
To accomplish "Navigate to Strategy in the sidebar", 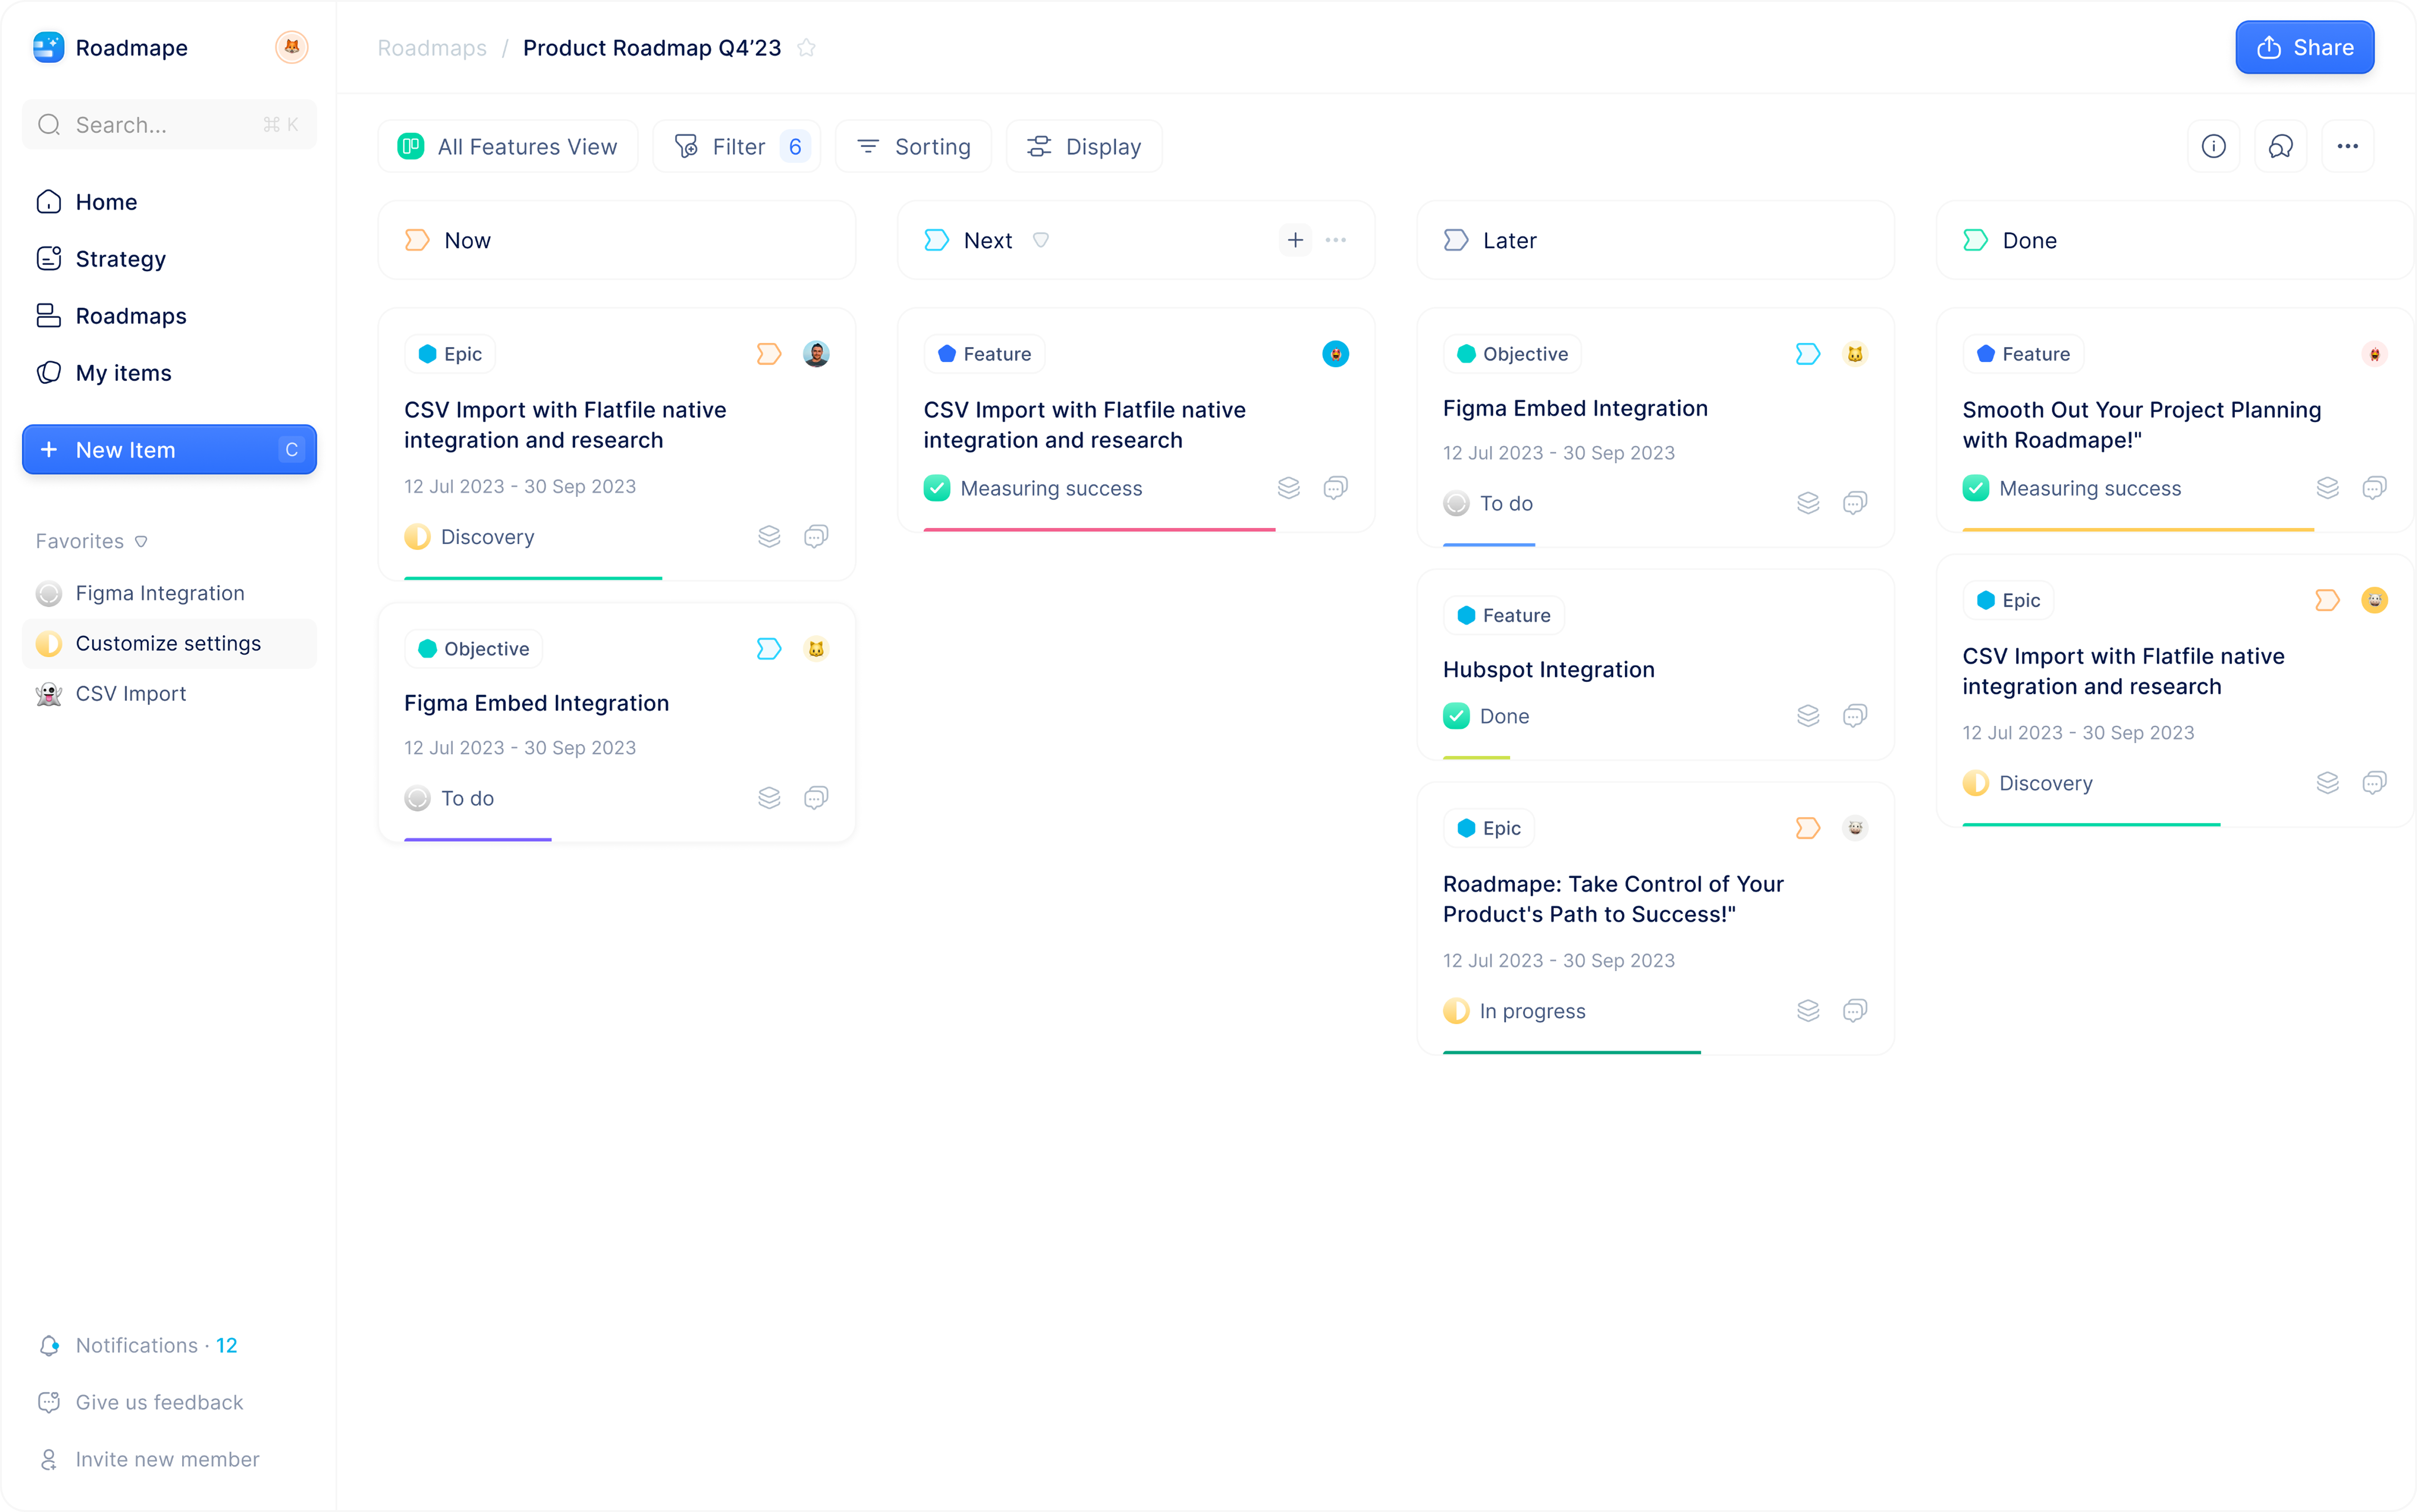I will pyautogui.click(x=120, y=258).
